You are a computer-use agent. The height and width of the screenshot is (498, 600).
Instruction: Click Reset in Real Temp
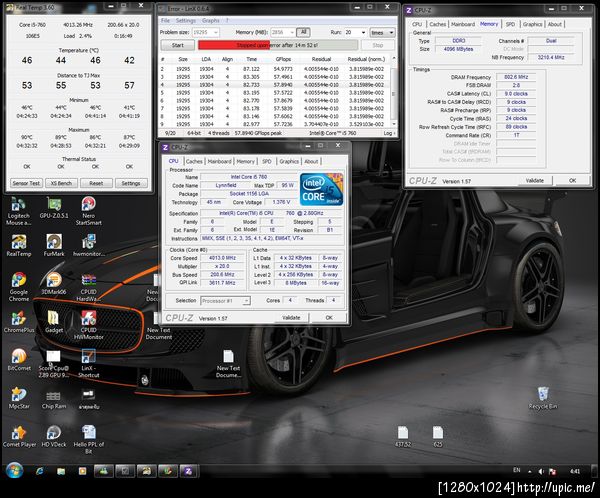96,183
